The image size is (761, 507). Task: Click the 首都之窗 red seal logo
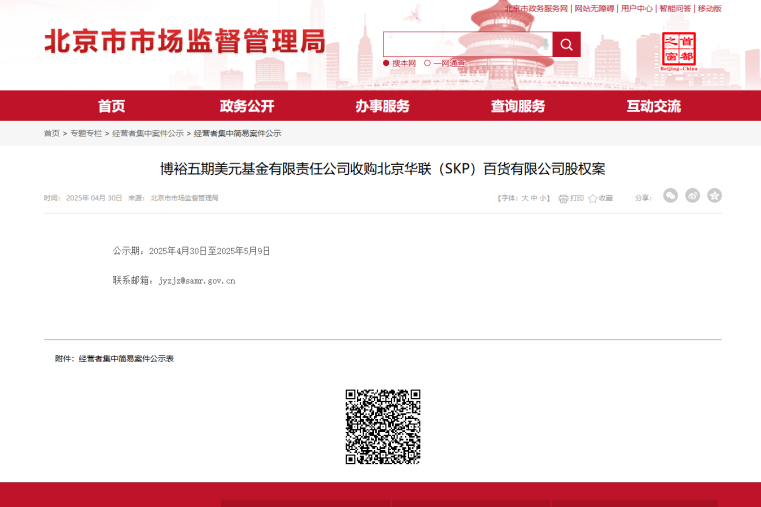pyautogui.click(x=679, y=48)
